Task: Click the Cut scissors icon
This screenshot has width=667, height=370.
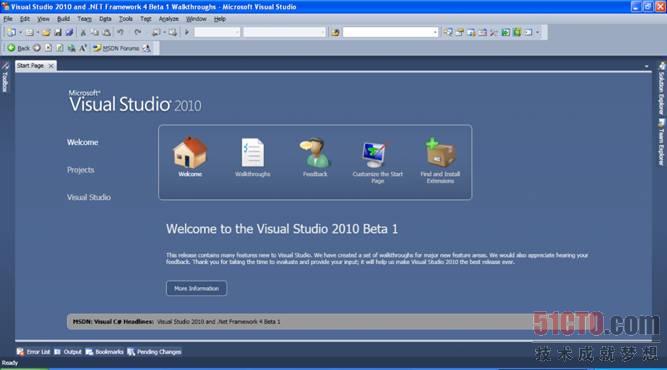Action: coord(83,32)
